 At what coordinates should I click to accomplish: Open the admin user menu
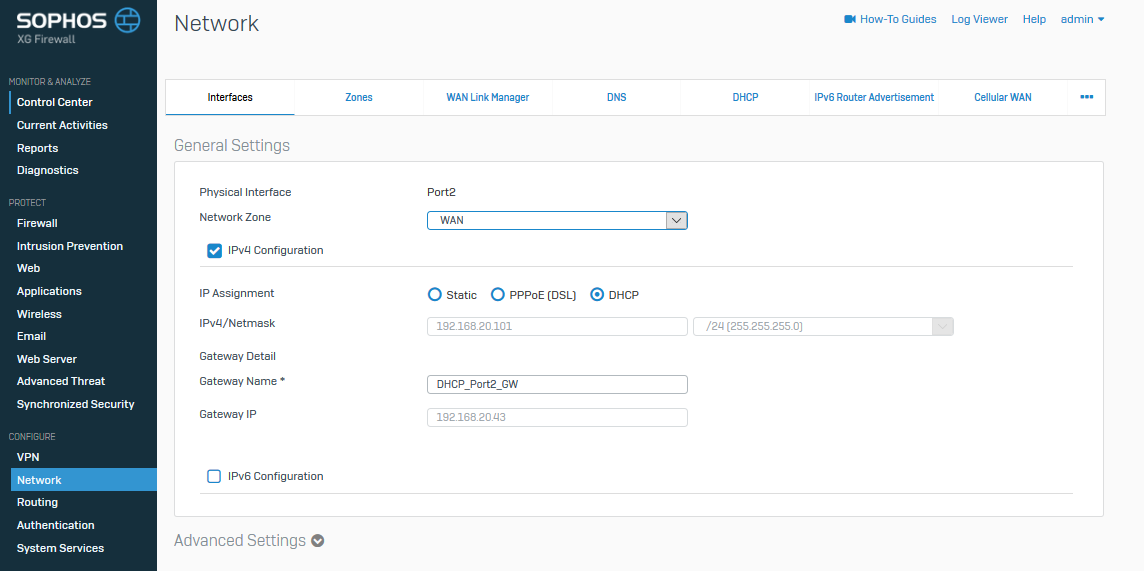click(1082, 19)
